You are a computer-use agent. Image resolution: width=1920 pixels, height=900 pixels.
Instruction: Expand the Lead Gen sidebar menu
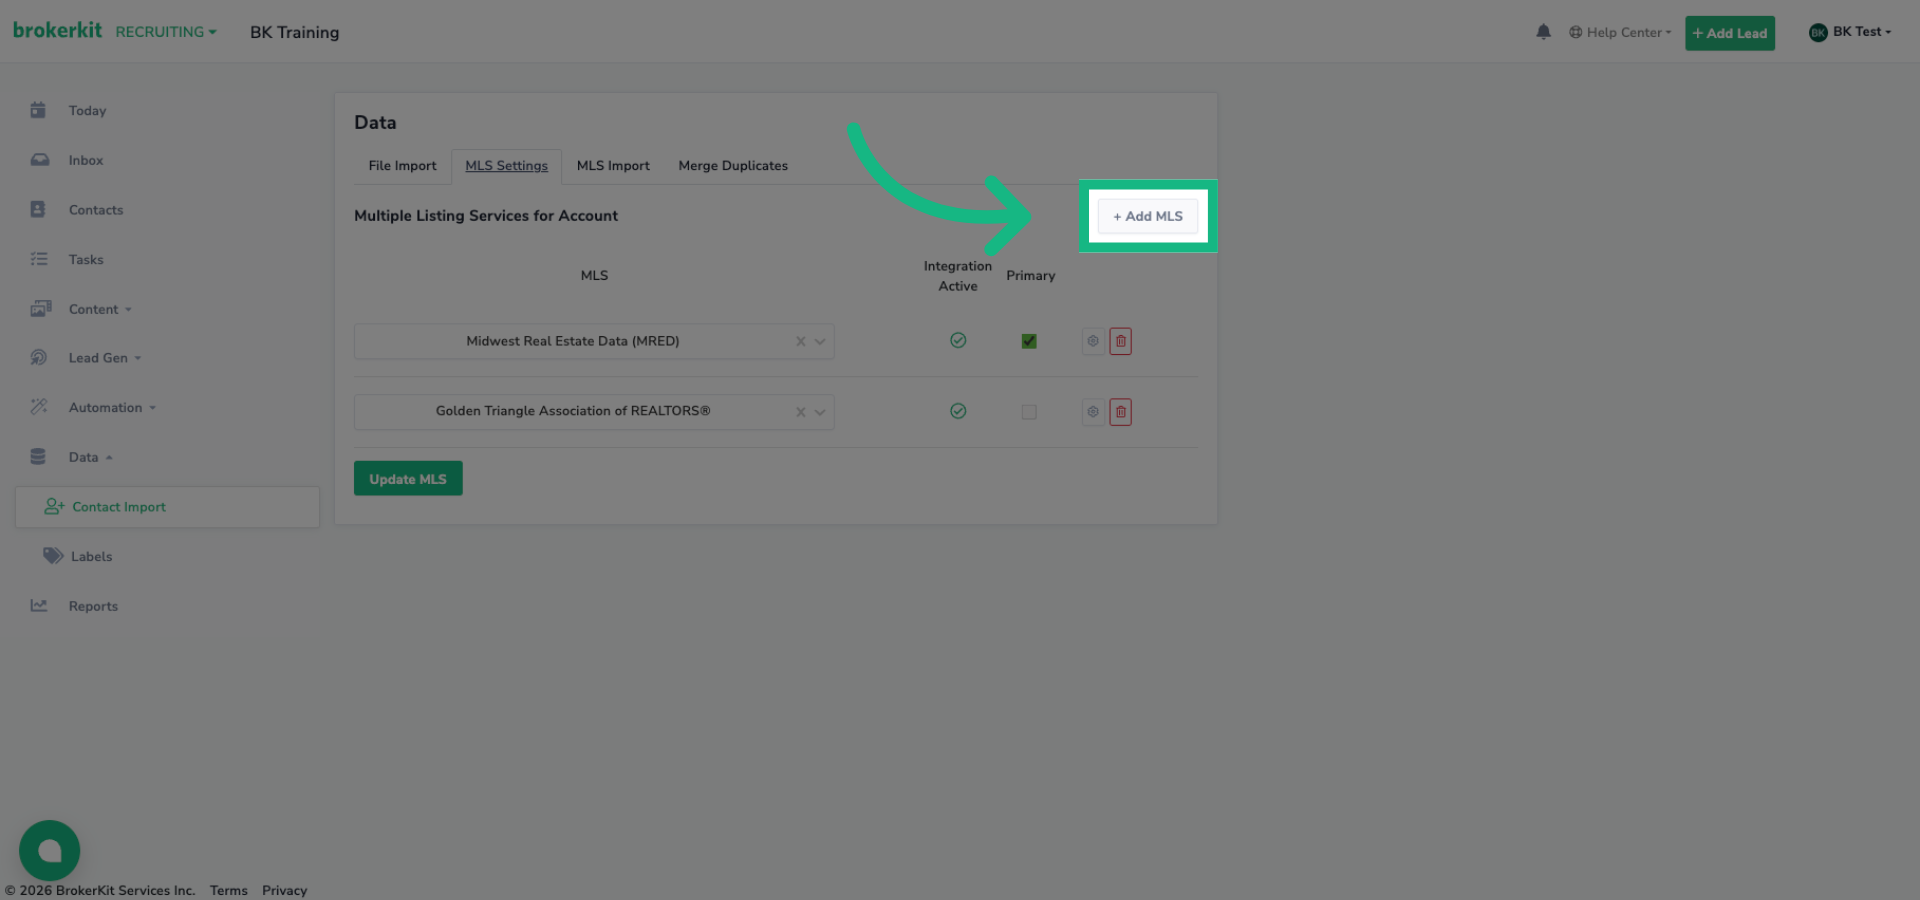coord(105,358)
